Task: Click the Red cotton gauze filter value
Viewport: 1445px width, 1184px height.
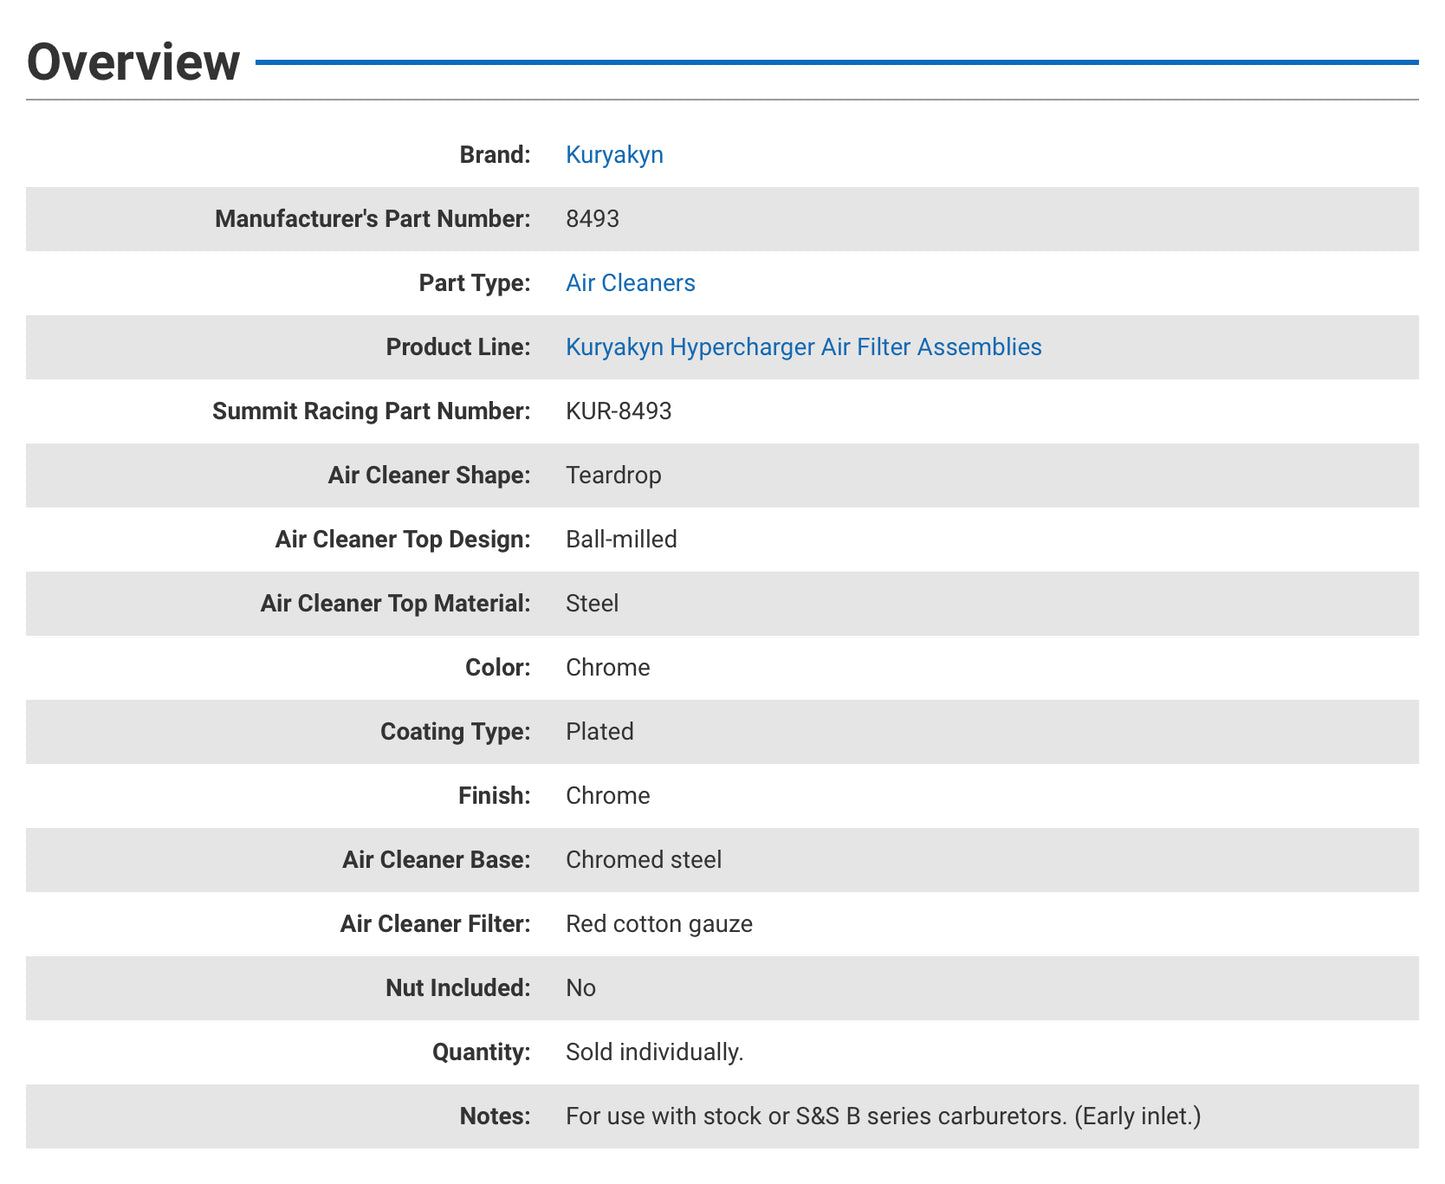Action: (x=659, y=923)
